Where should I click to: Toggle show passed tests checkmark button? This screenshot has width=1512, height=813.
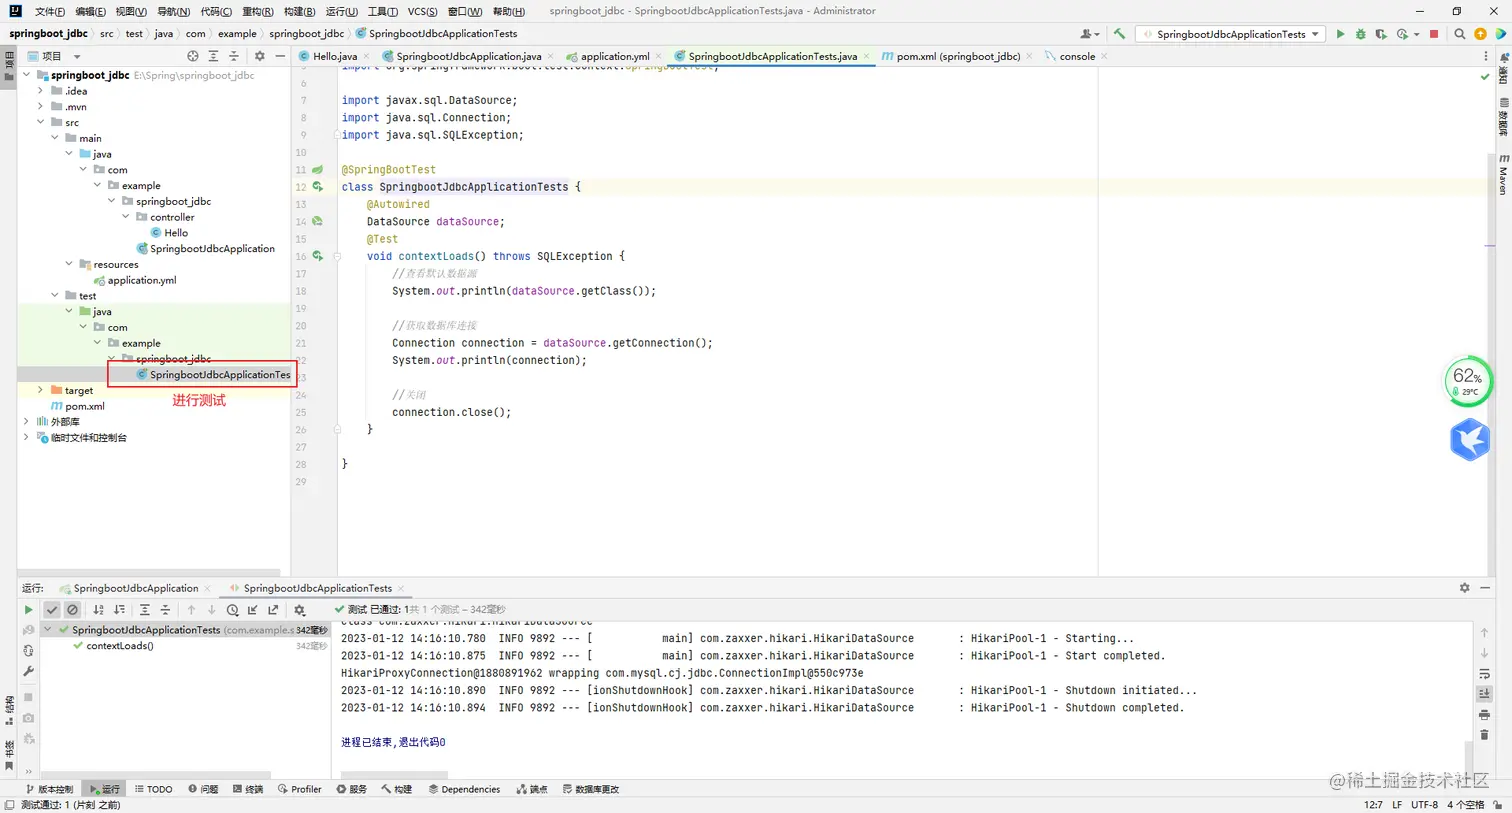pyautogui.click(x=52, y=610)
